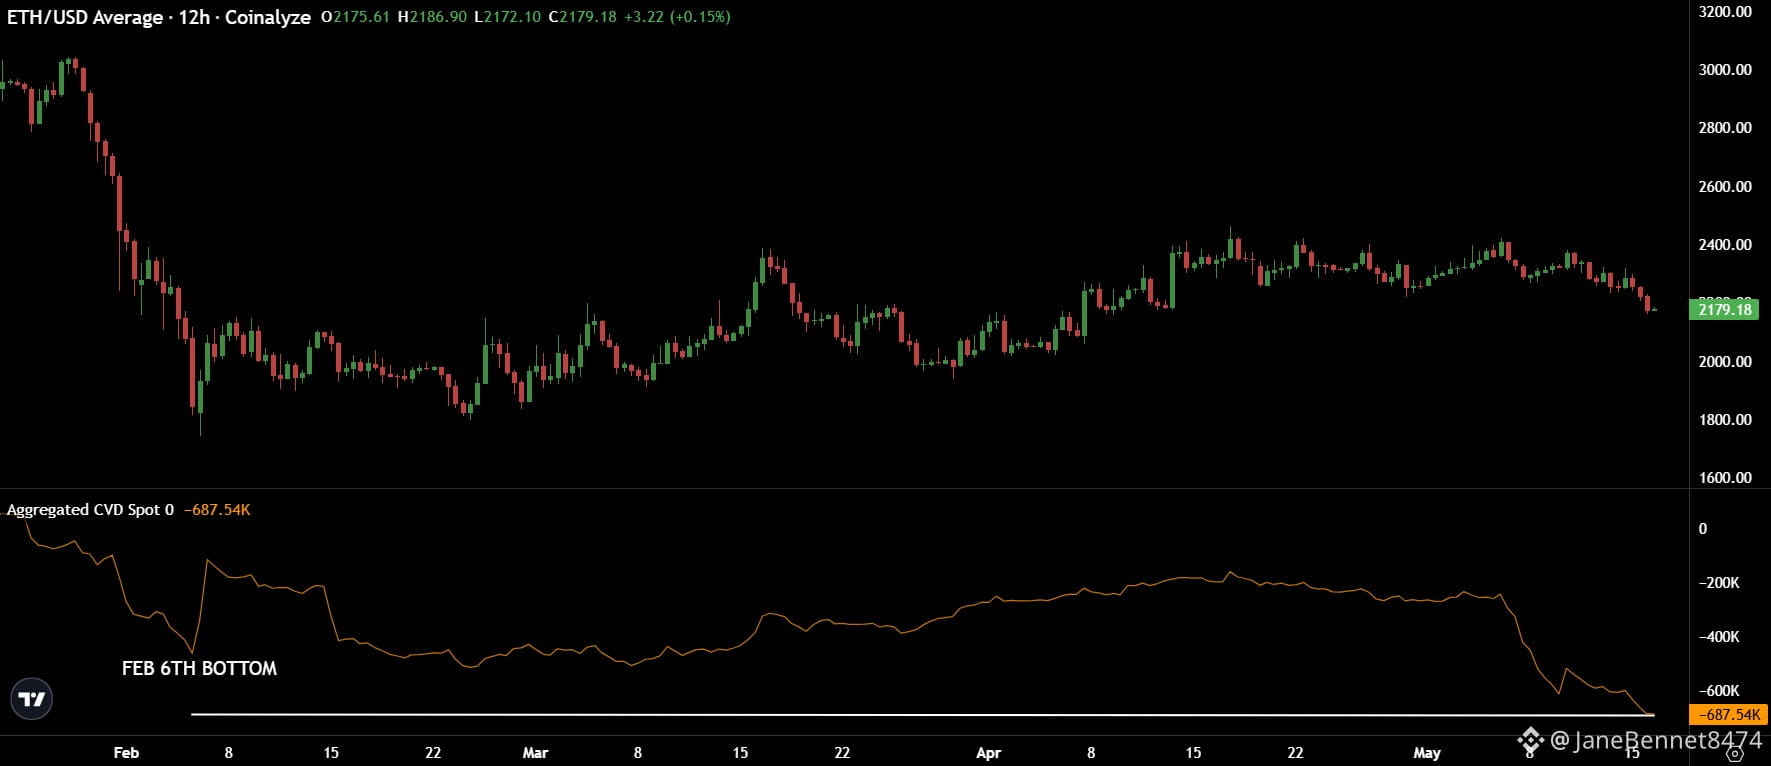
Task: Click the -600K label on the CVD axis
Action: click(1719, 691)
